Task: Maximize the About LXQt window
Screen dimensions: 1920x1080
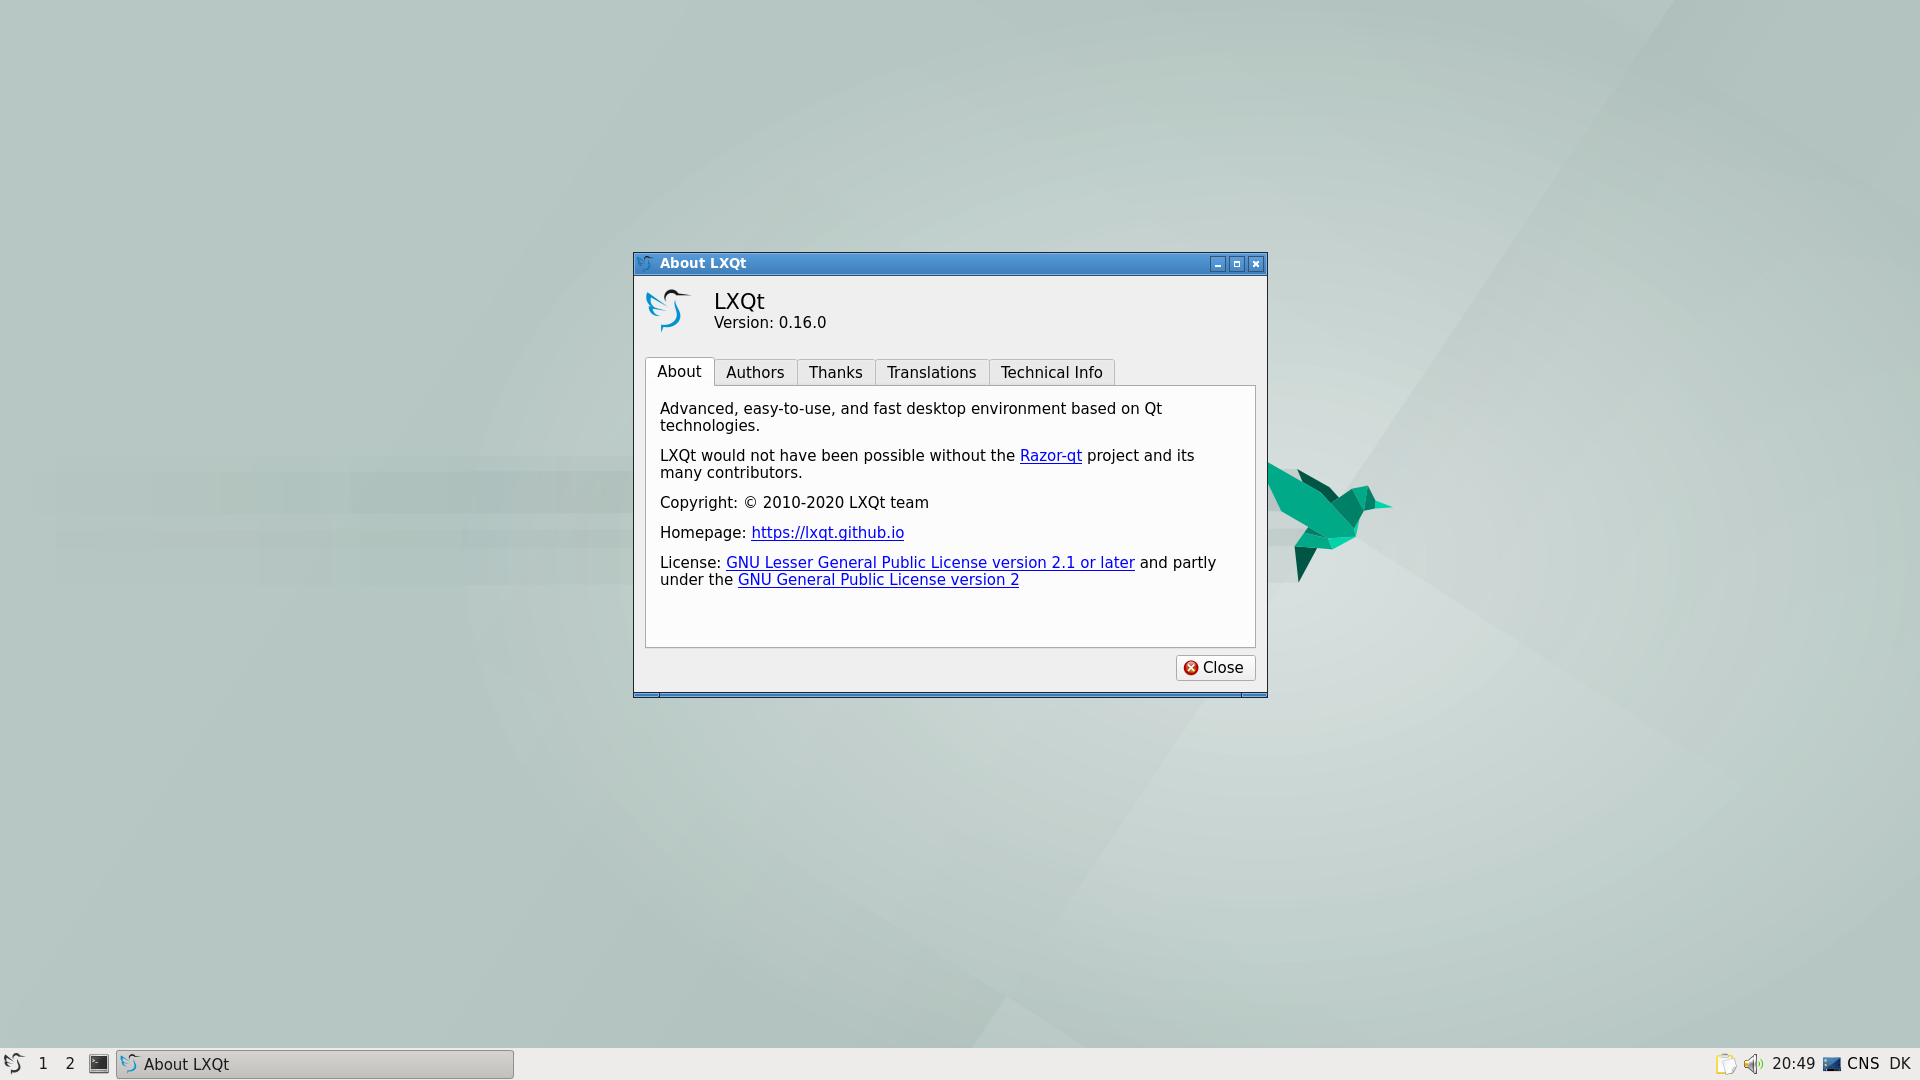Action: click(x=1236, y=264)
